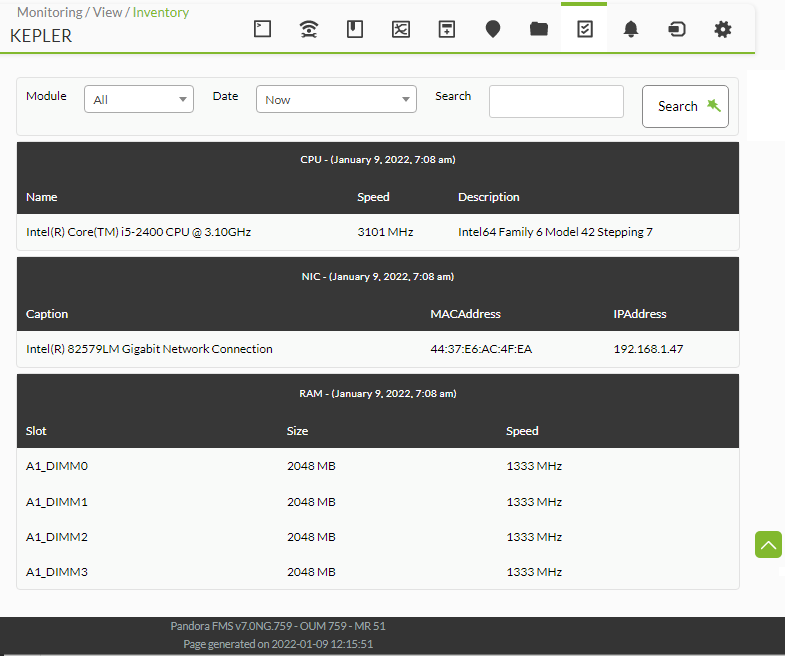Open the graphs chart icon tab

401,29
